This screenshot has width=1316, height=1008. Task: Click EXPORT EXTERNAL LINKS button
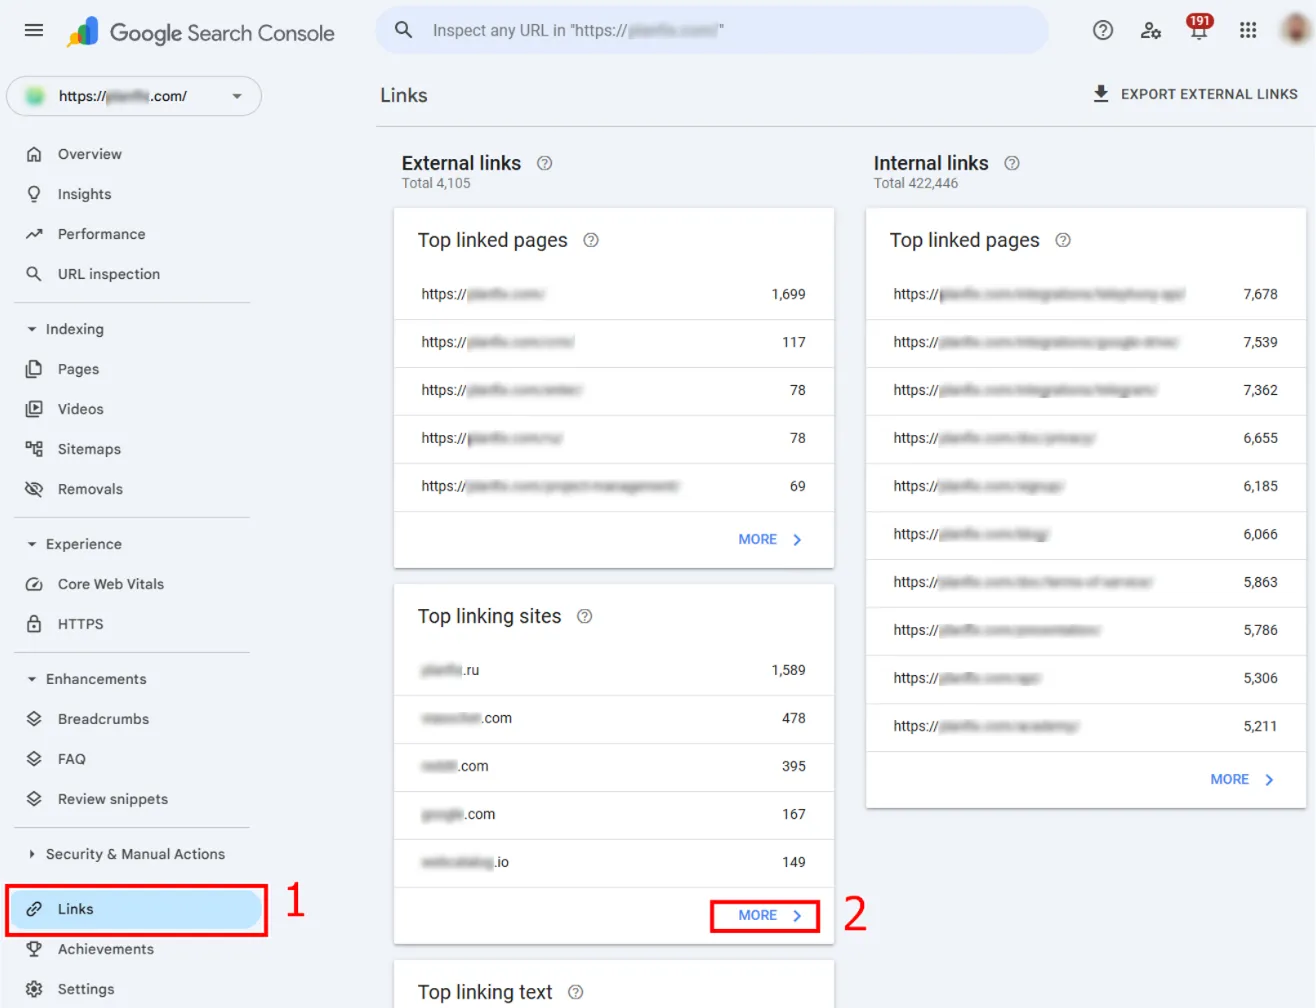pyautogui.click(x=1195, y=94)
